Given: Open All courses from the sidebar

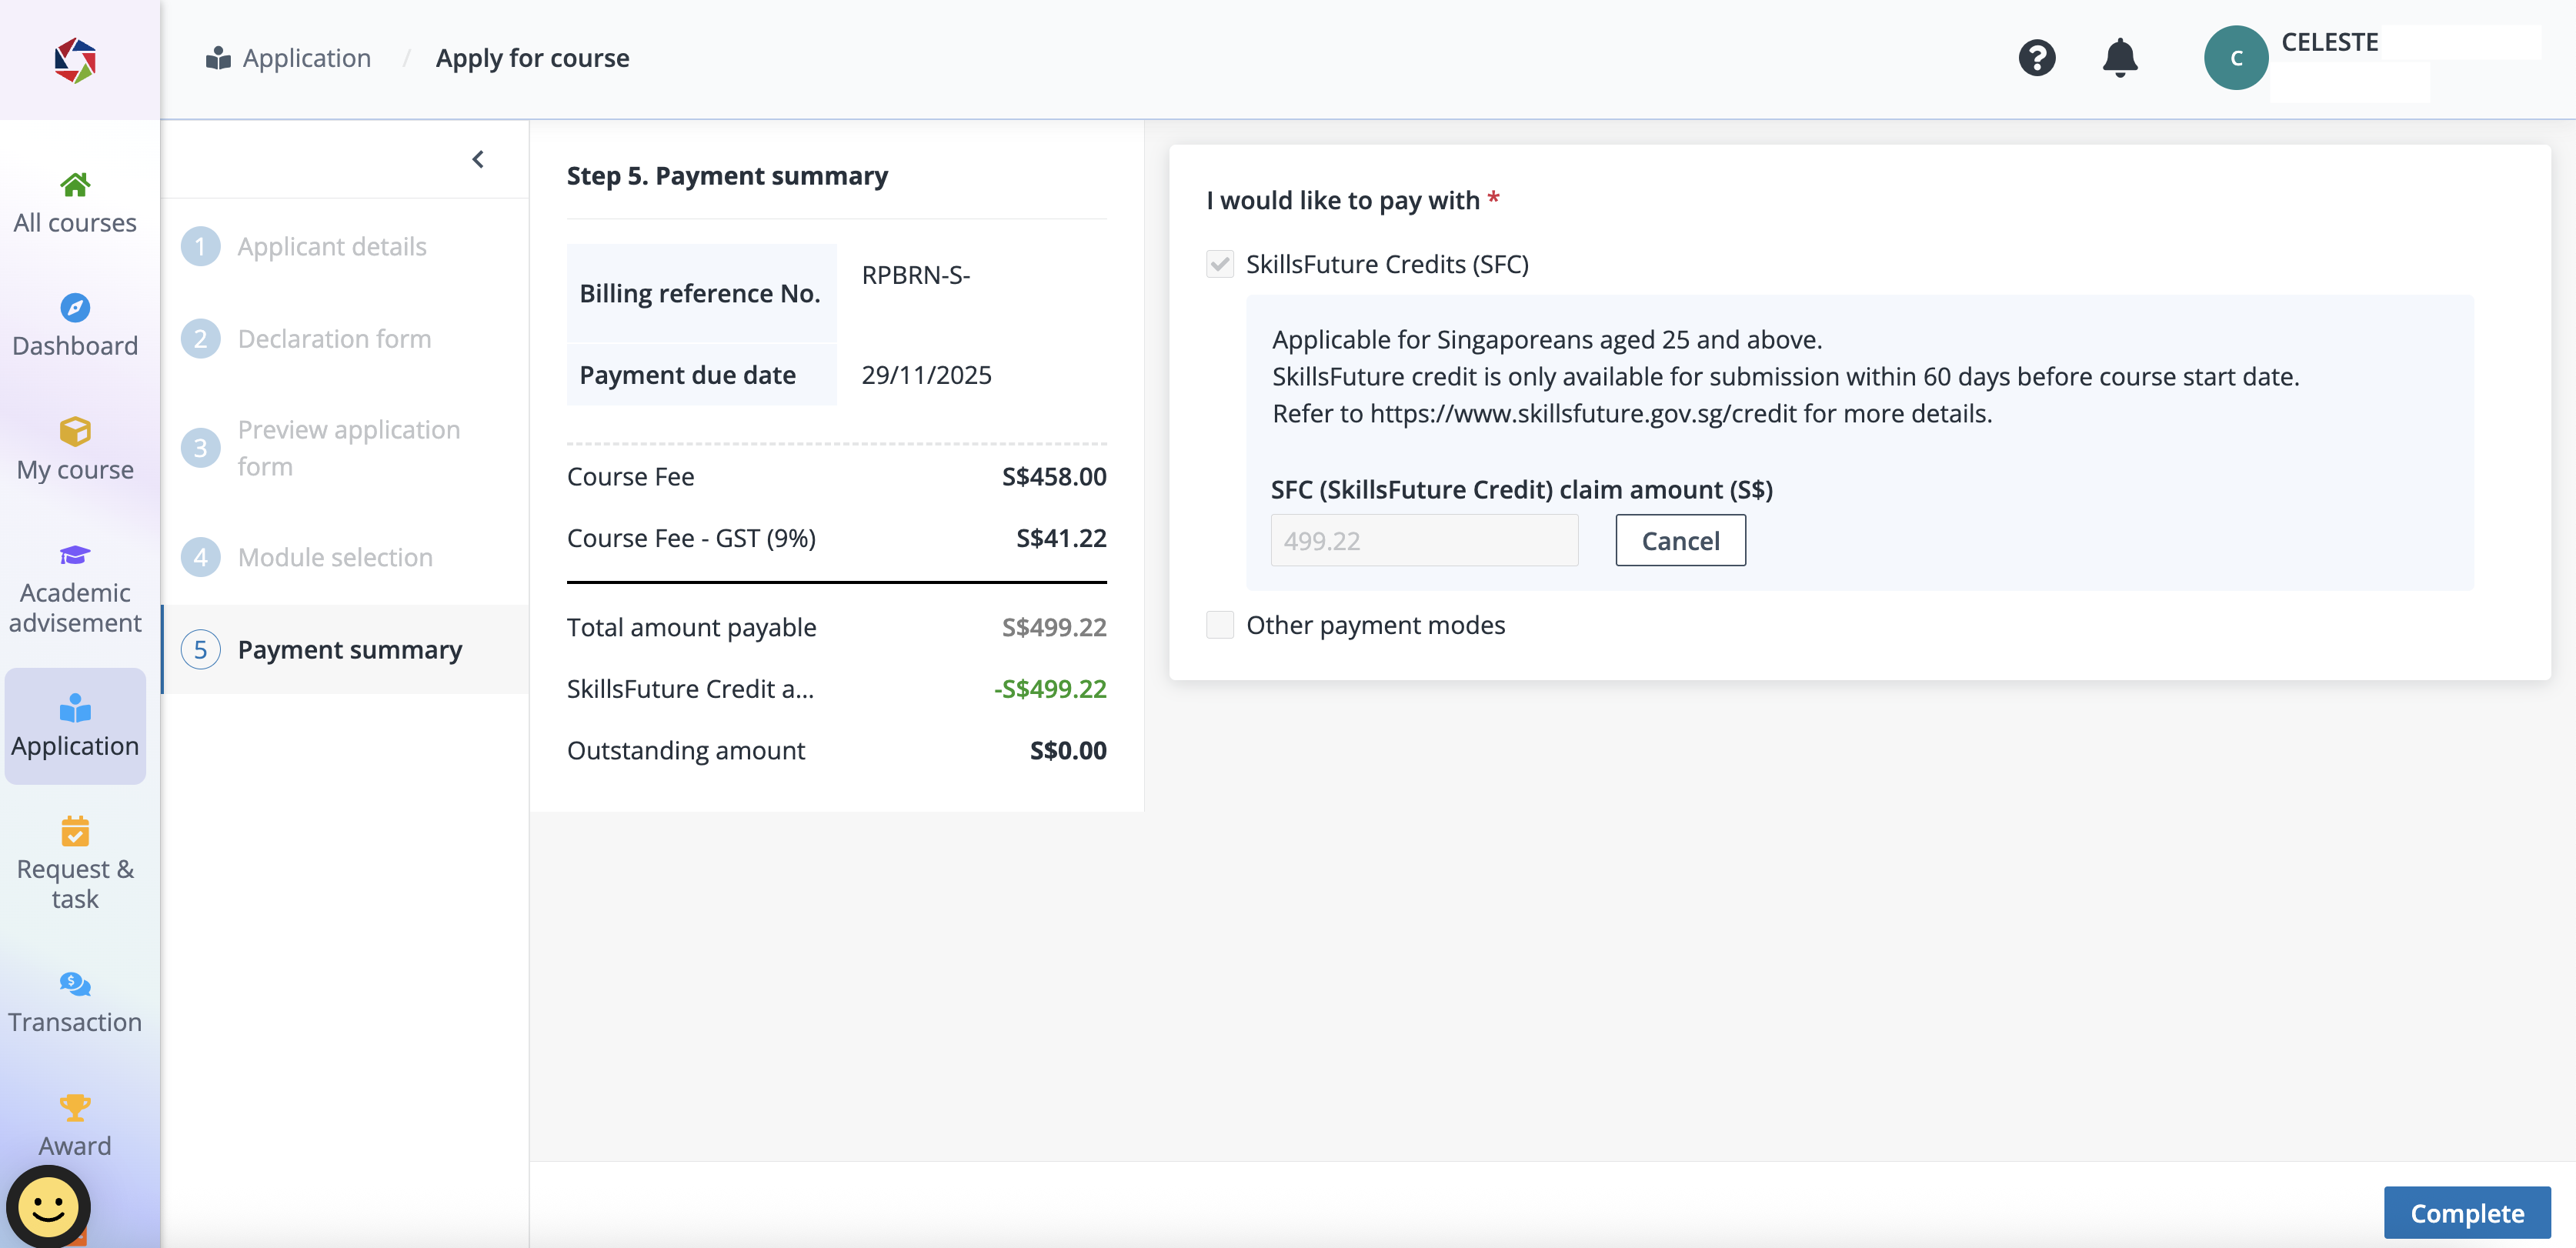Looking at the screenshot, I should [76, 203].
